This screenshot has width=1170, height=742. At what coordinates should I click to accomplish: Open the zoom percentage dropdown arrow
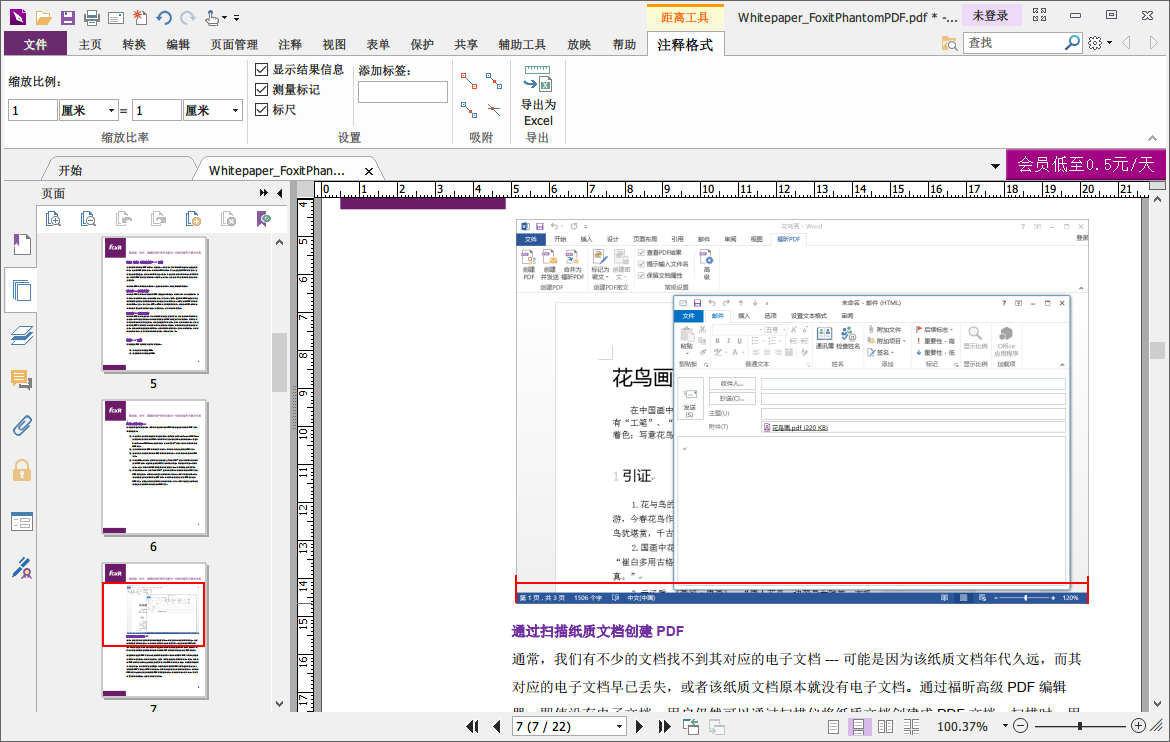1005,726
